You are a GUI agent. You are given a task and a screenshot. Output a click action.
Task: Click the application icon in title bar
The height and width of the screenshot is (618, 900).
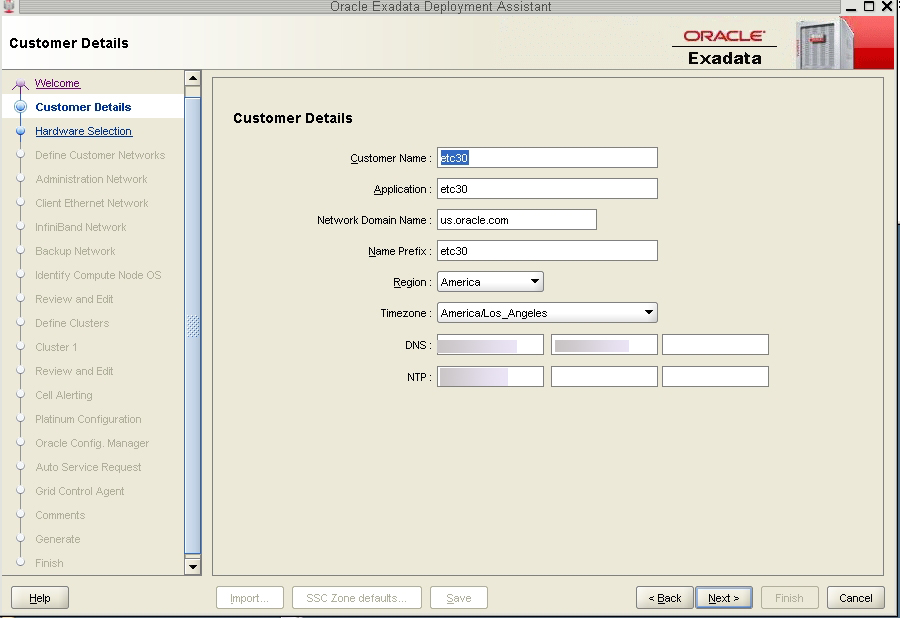click(9, 7)
